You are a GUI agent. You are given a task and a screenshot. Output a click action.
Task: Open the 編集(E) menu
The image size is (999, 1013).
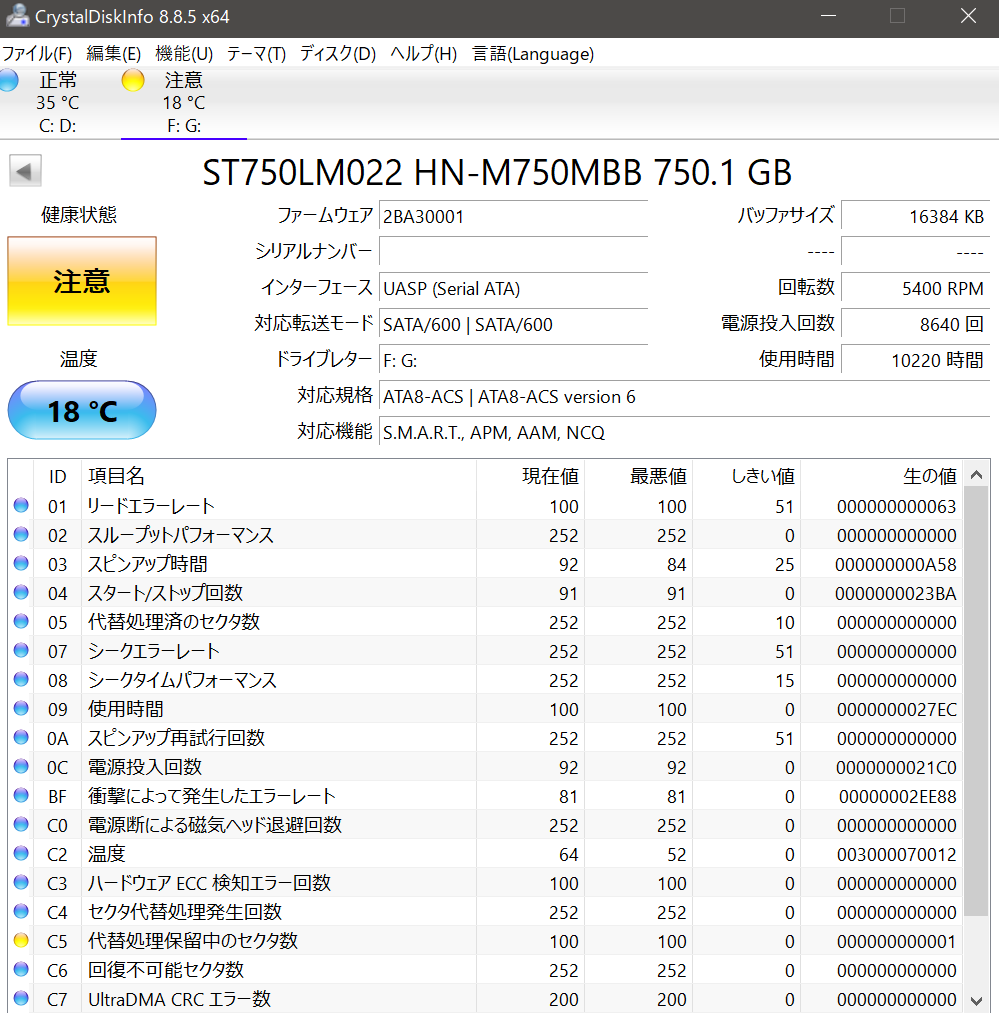(114, 54)
